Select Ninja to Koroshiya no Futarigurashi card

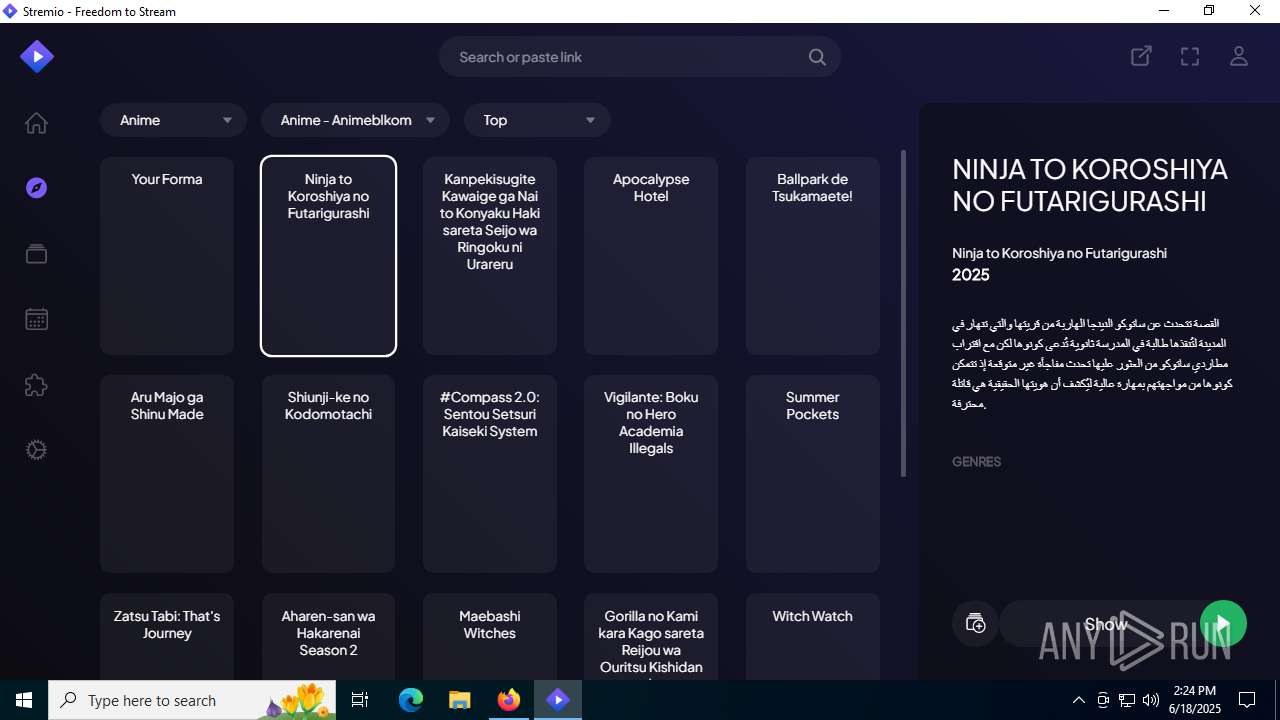tap(328, 256)
